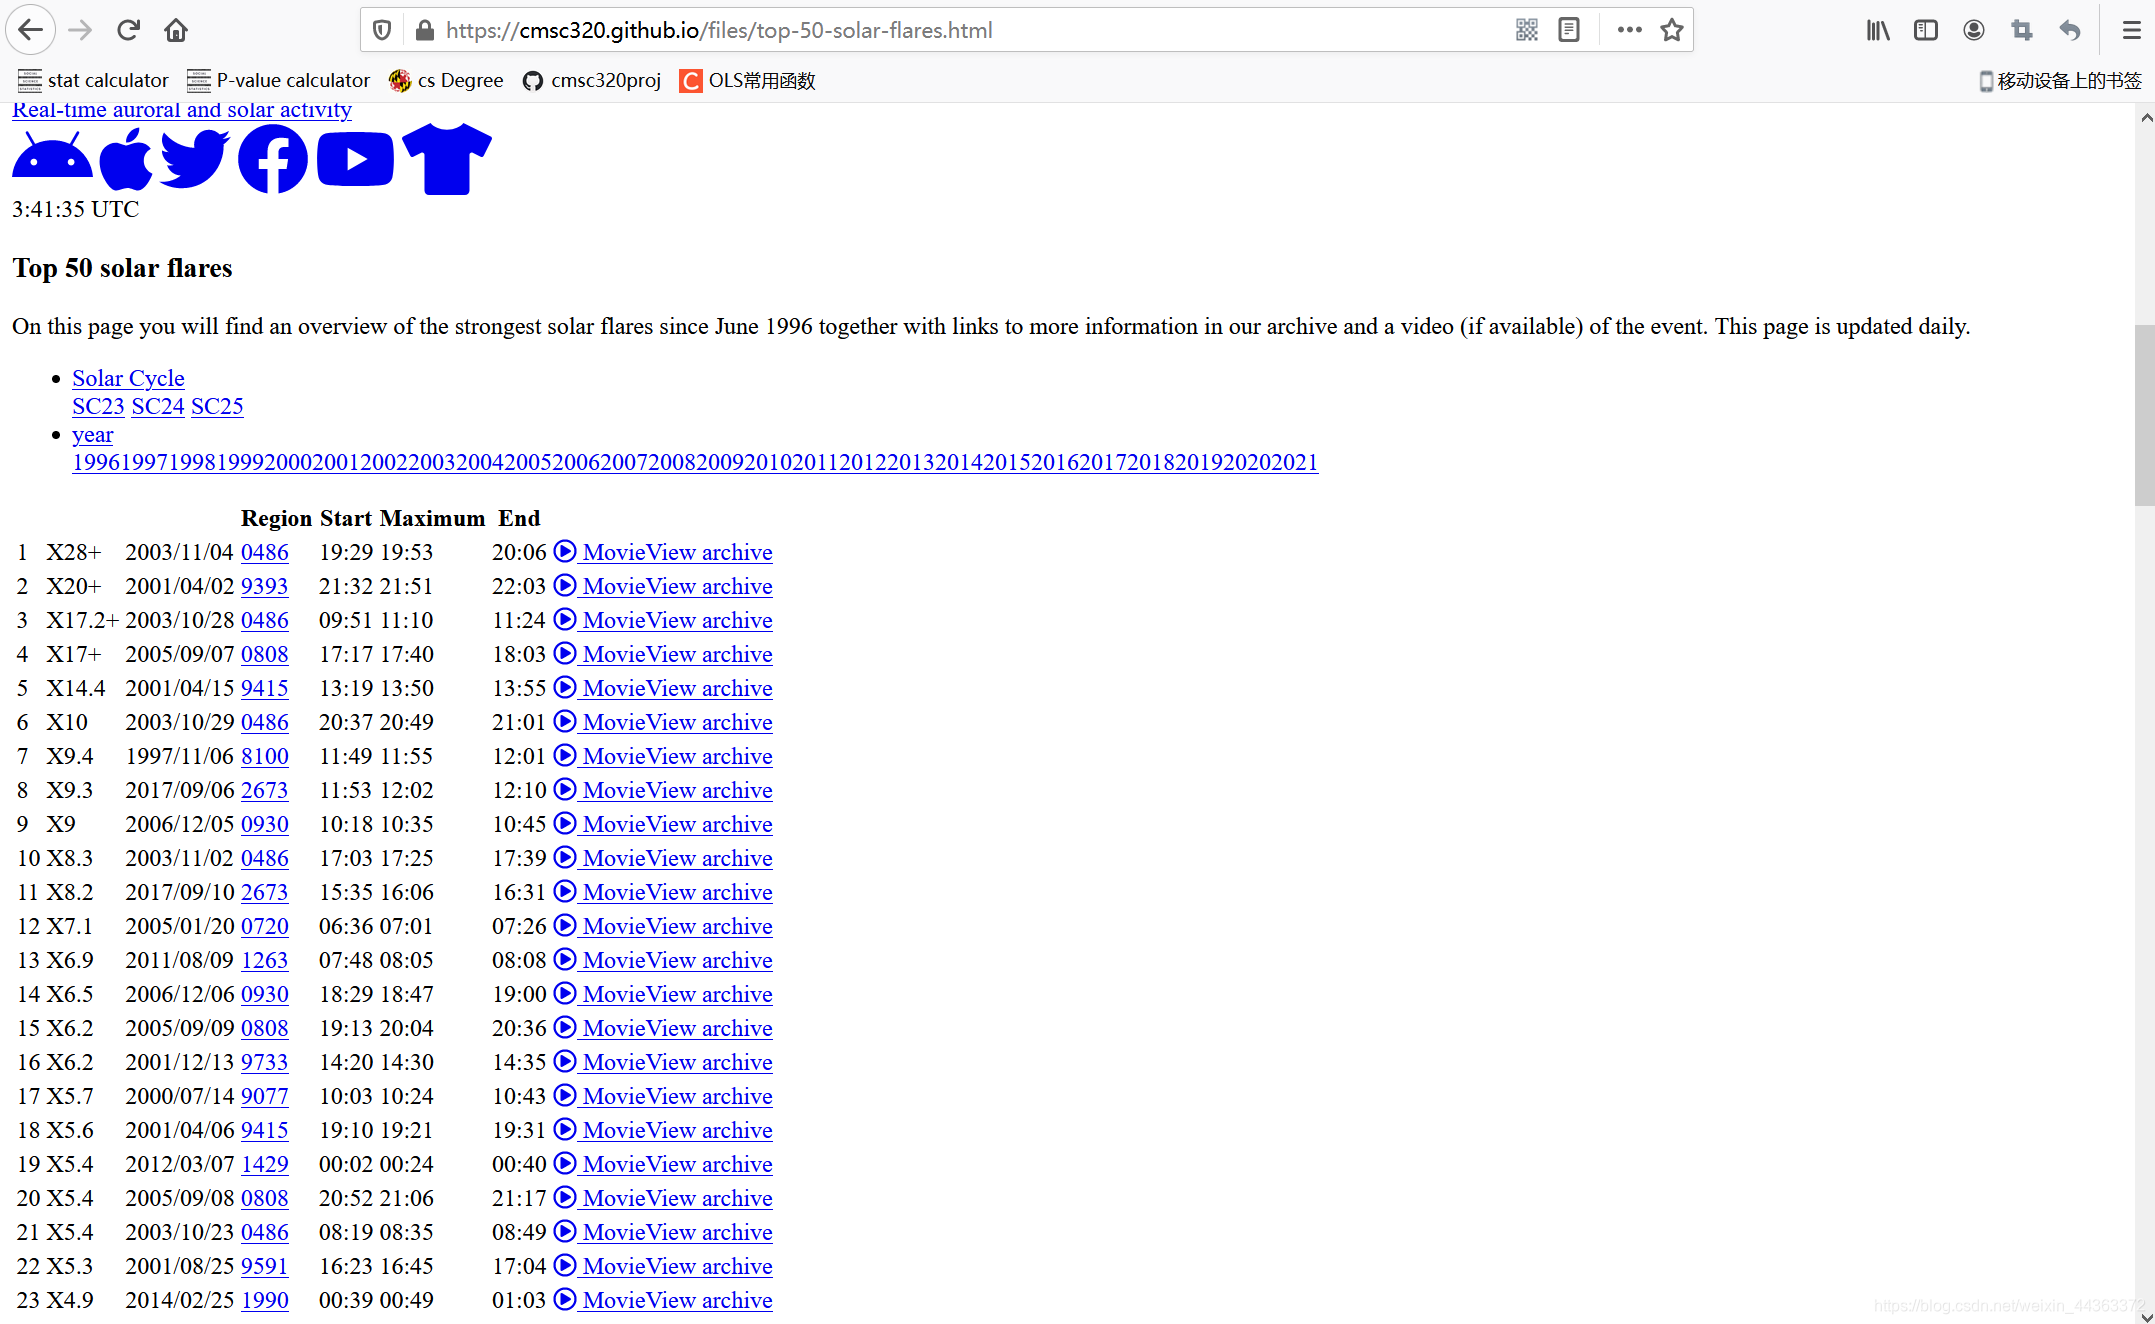This screenshot has height=1324, width=2155.
Task: Open Firefox hamburger menu
Action: [2131, 30]
